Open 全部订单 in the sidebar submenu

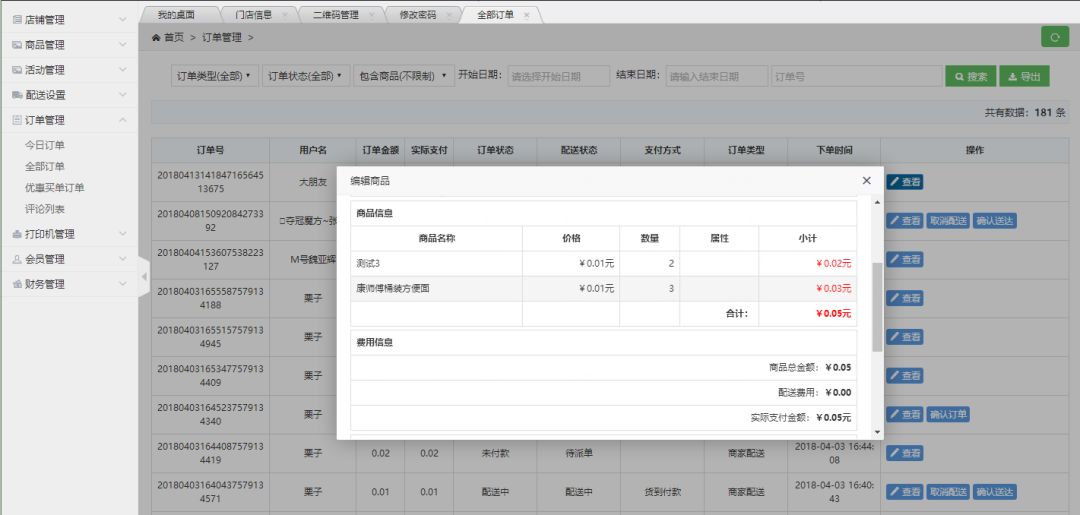pos(45,167)
